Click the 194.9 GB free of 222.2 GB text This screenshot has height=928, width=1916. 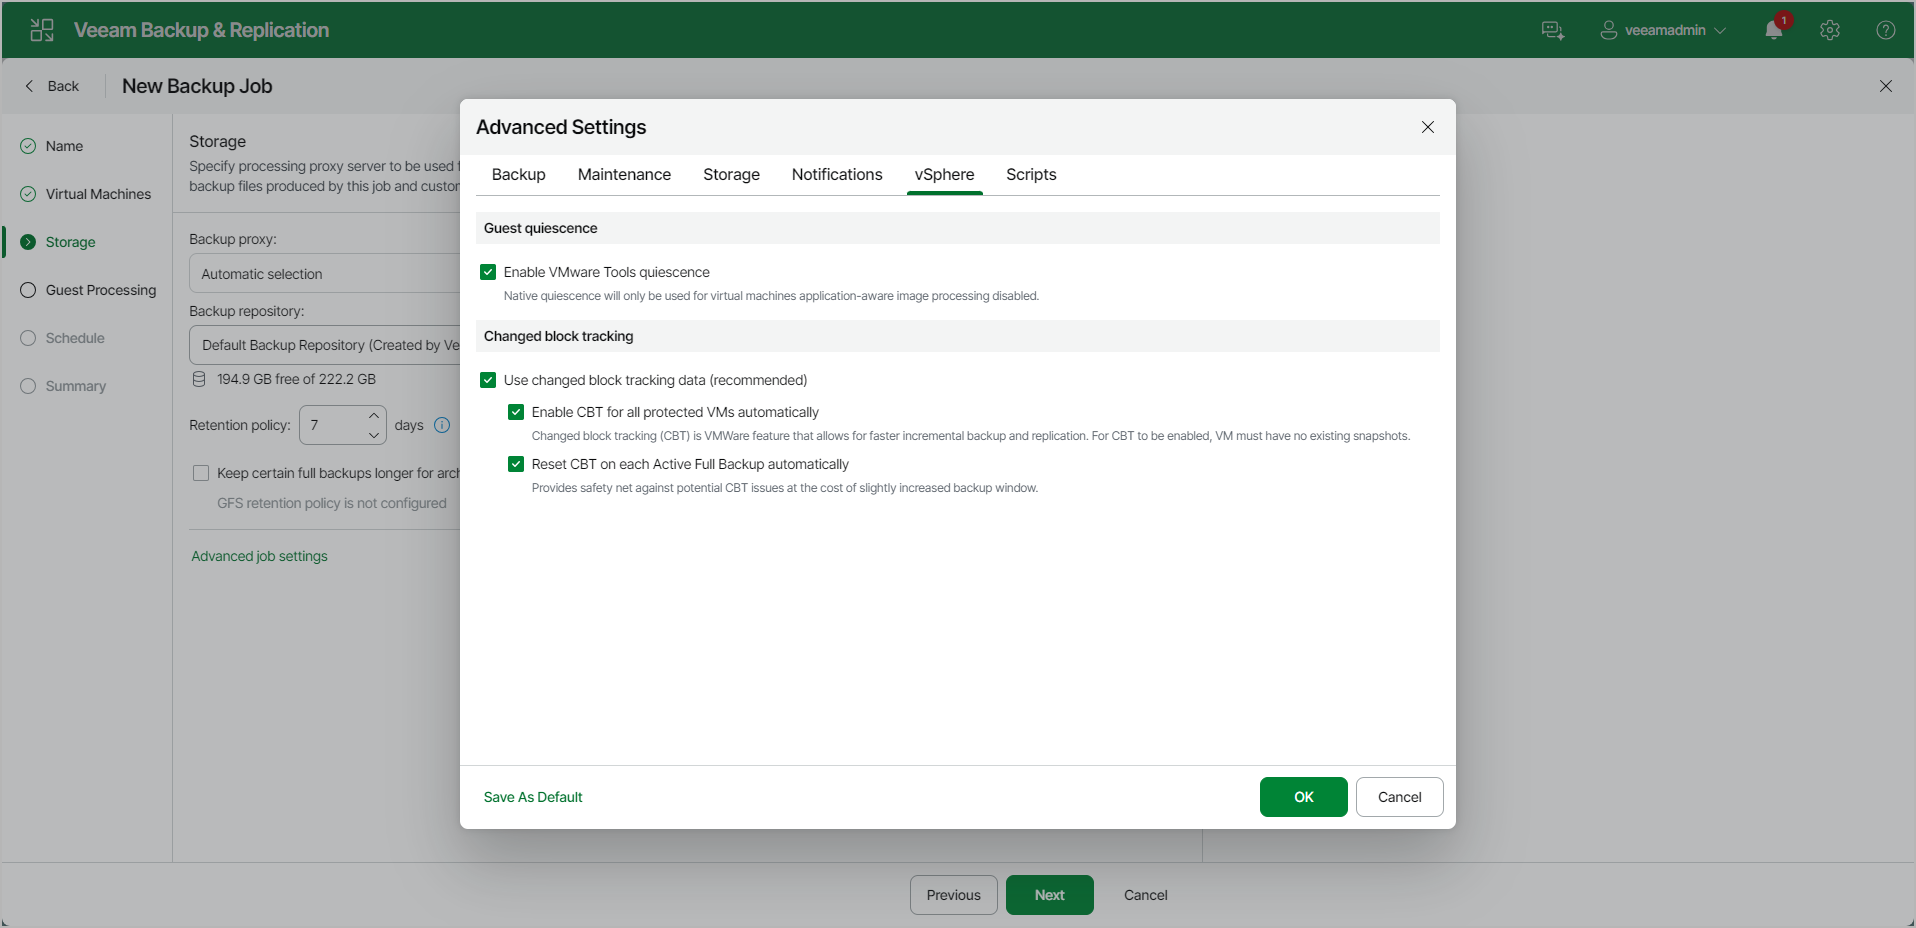[296, 379]
